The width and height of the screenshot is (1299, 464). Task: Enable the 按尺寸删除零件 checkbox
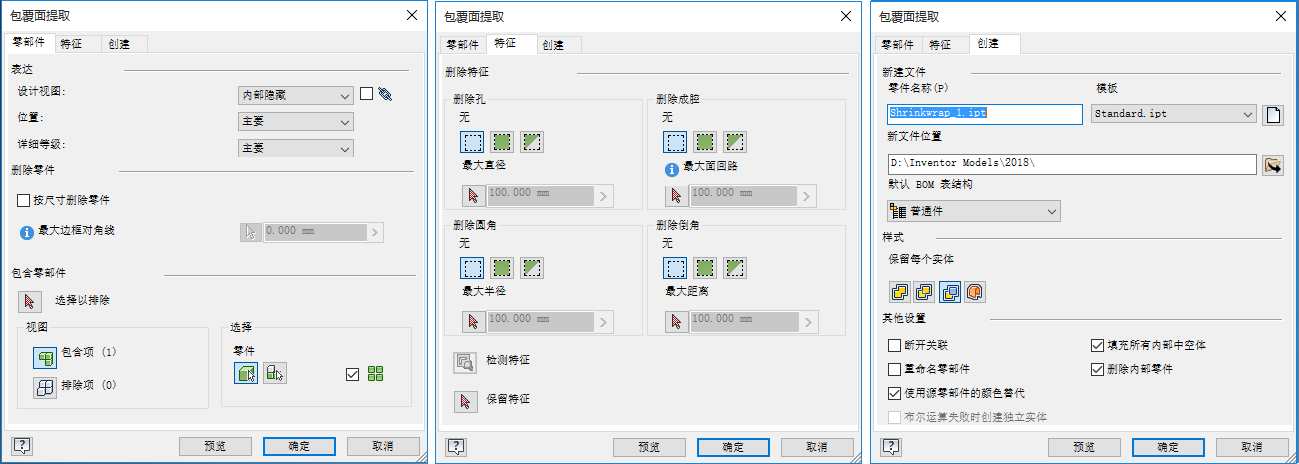click(x=24, y=201)
